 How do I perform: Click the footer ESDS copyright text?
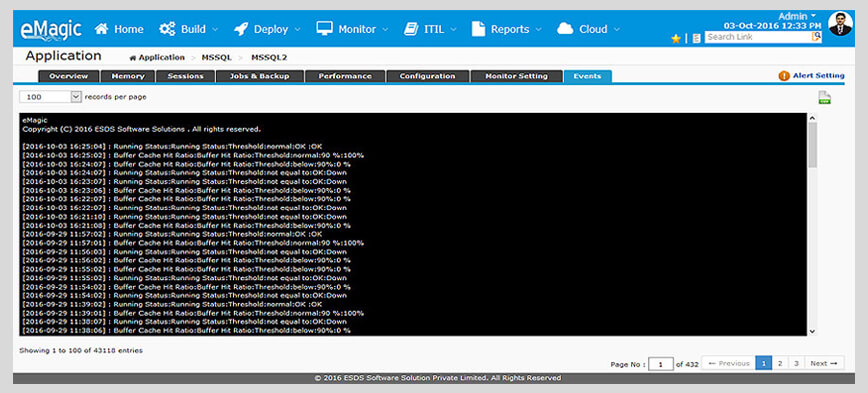438,378
